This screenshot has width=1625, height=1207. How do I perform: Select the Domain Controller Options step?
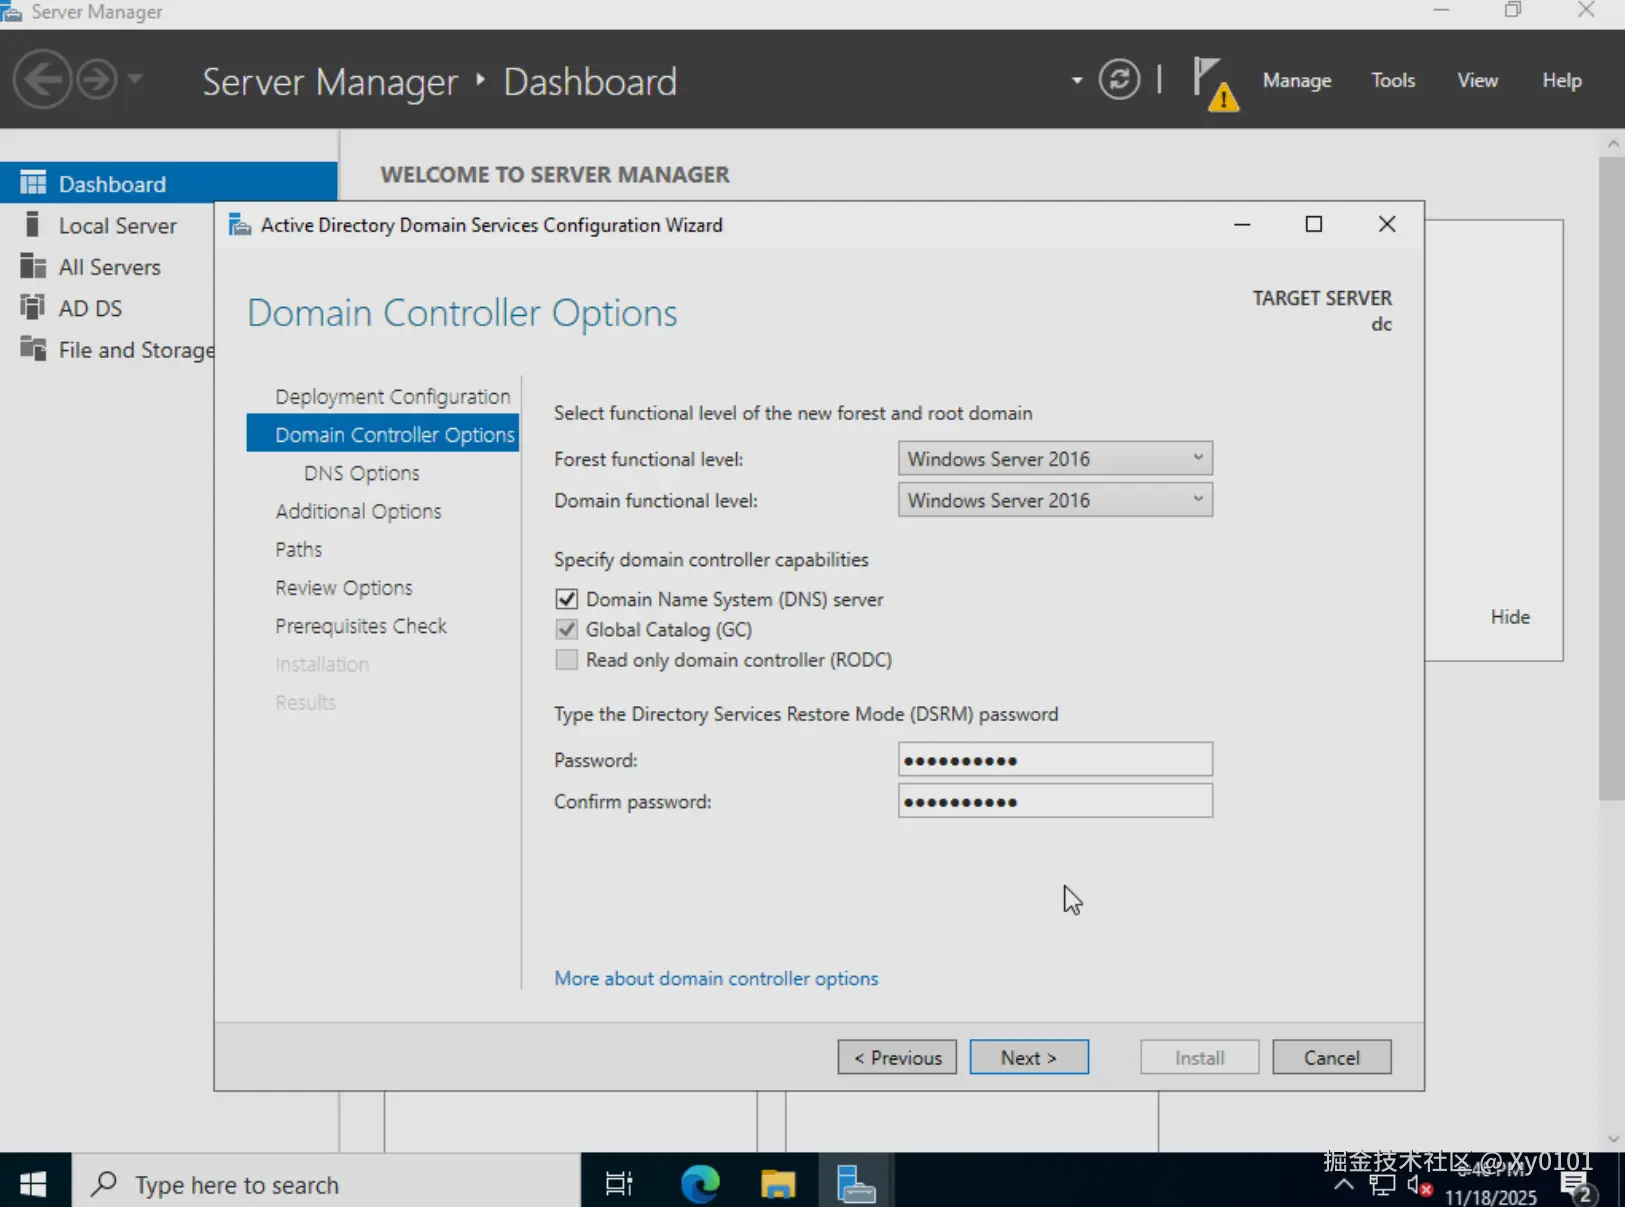coord(383,434)
